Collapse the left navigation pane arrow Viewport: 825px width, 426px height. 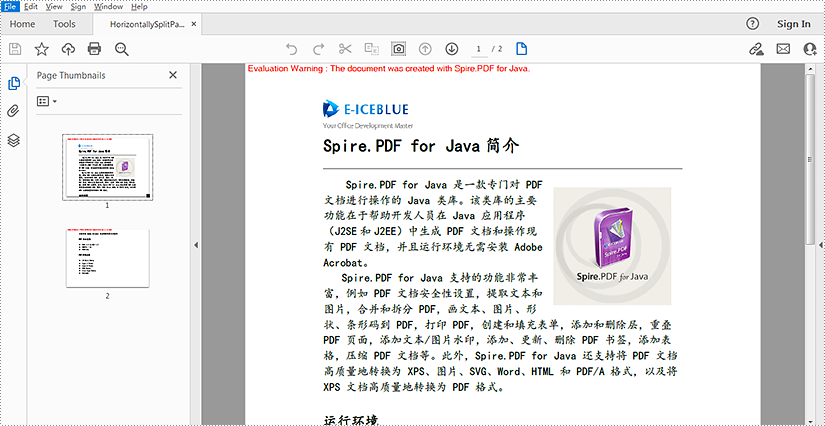click(196, 245)
